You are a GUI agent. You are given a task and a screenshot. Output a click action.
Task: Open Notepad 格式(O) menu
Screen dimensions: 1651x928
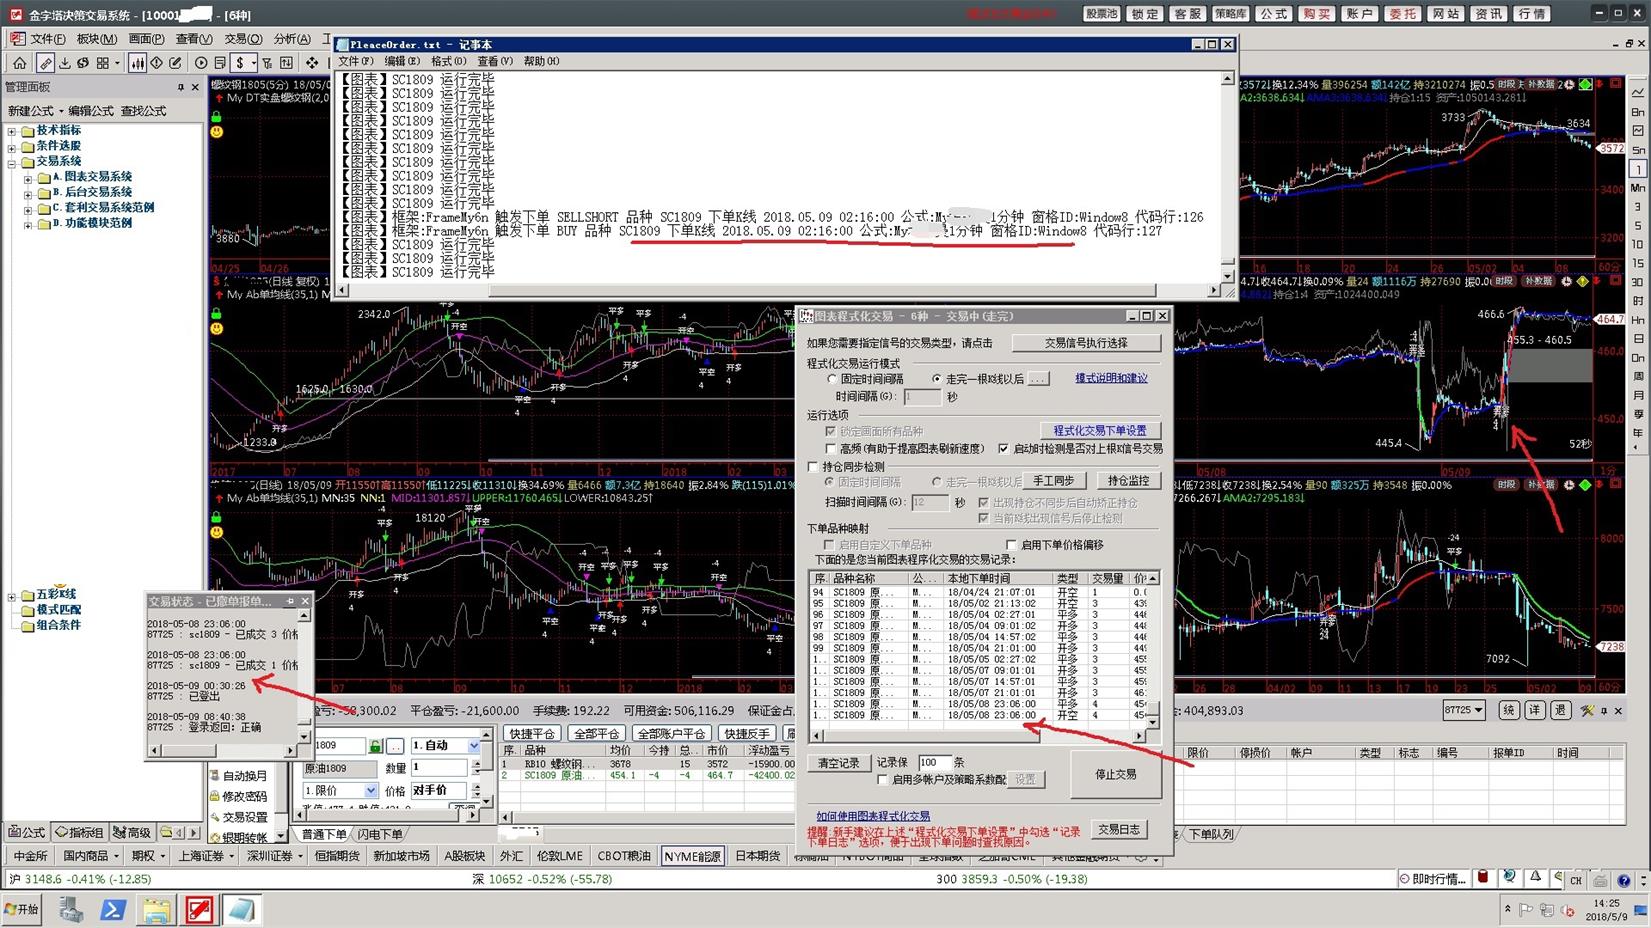[x=448, y=61]
